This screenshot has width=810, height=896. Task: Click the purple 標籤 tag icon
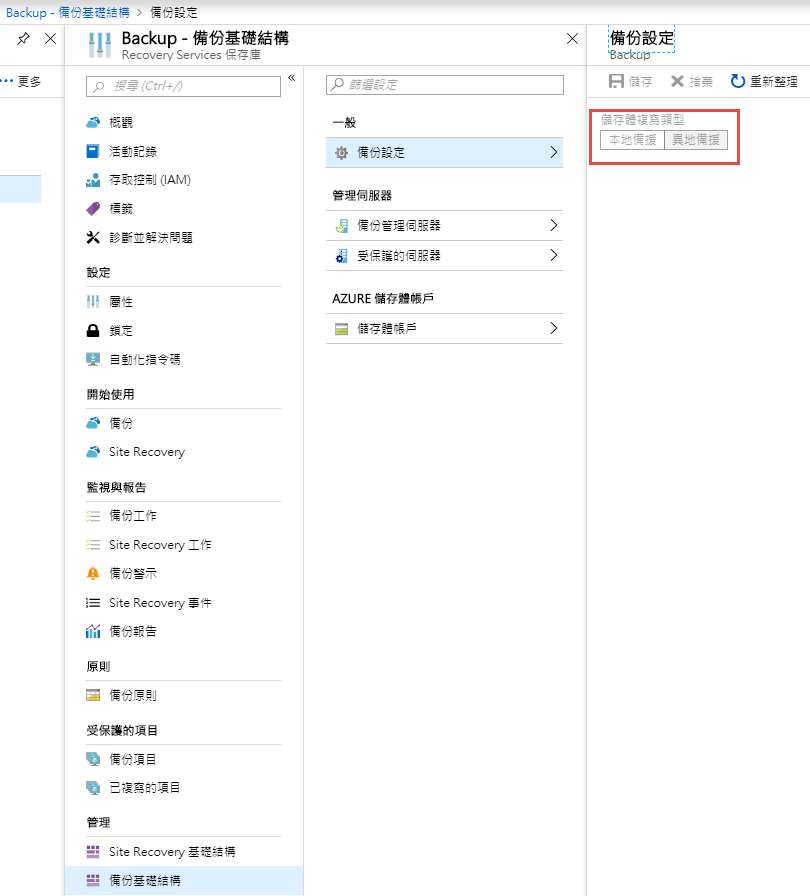(x=93, y=209)
